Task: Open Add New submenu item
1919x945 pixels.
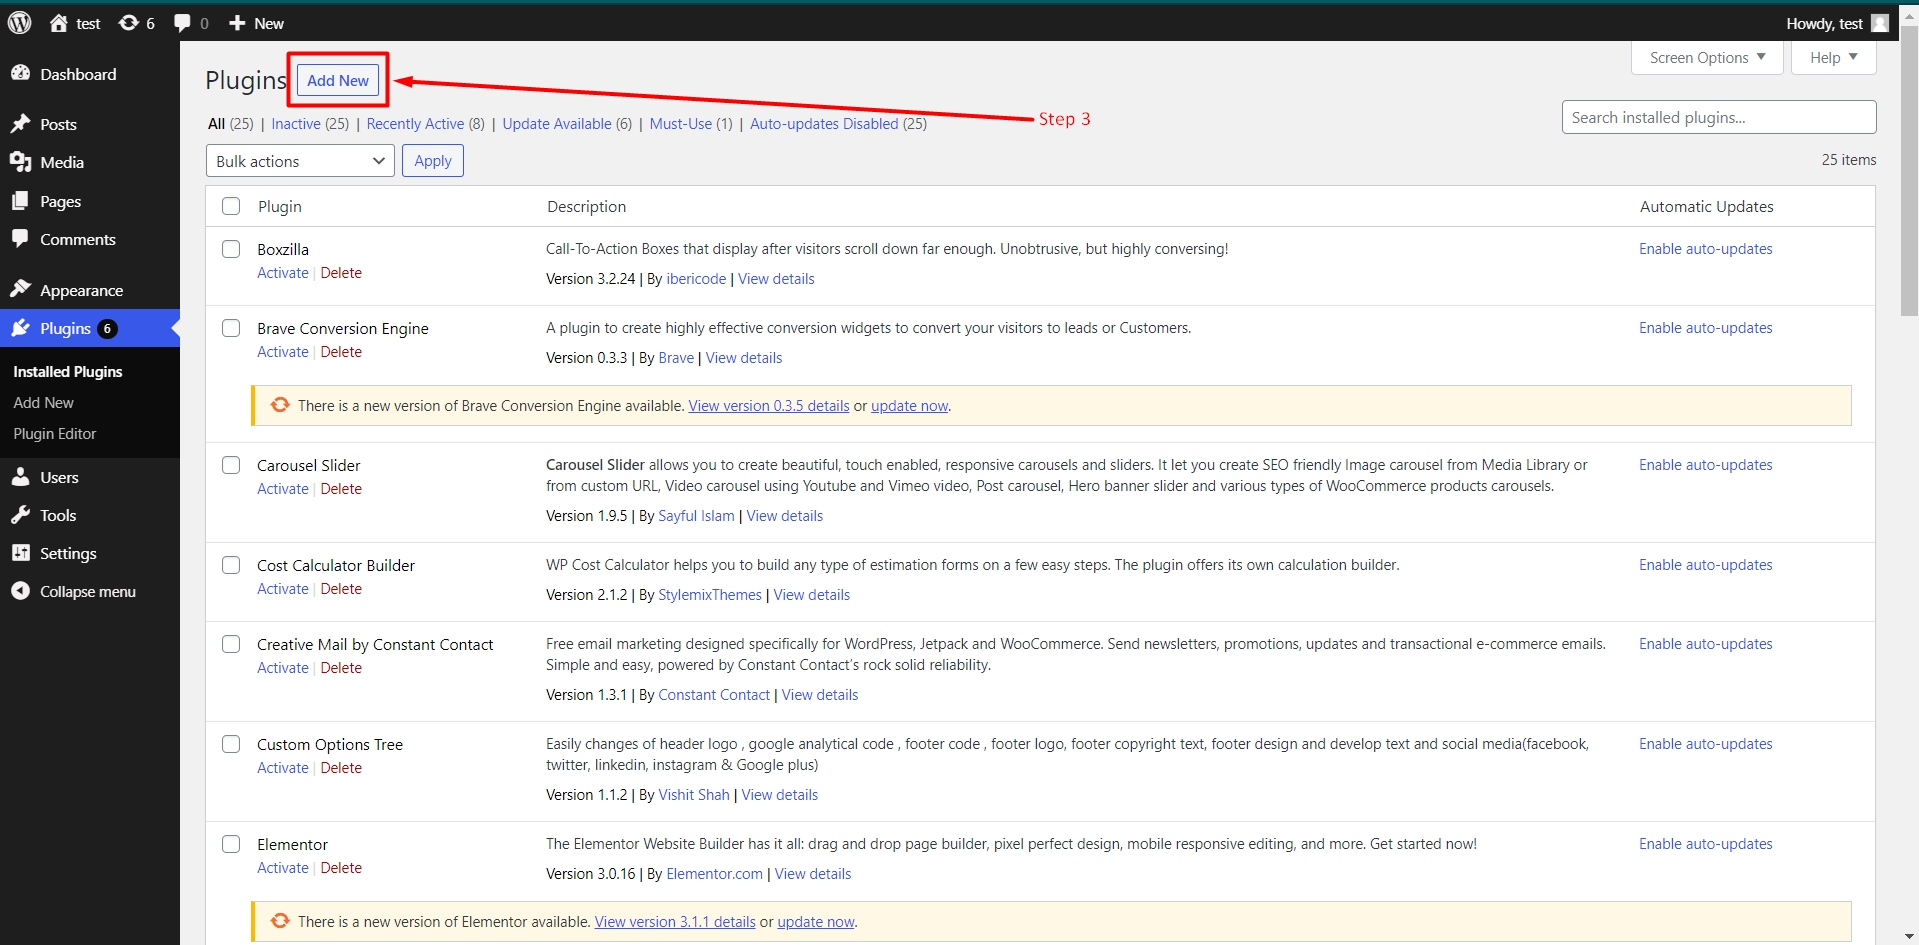Action: tap(43, 402)
